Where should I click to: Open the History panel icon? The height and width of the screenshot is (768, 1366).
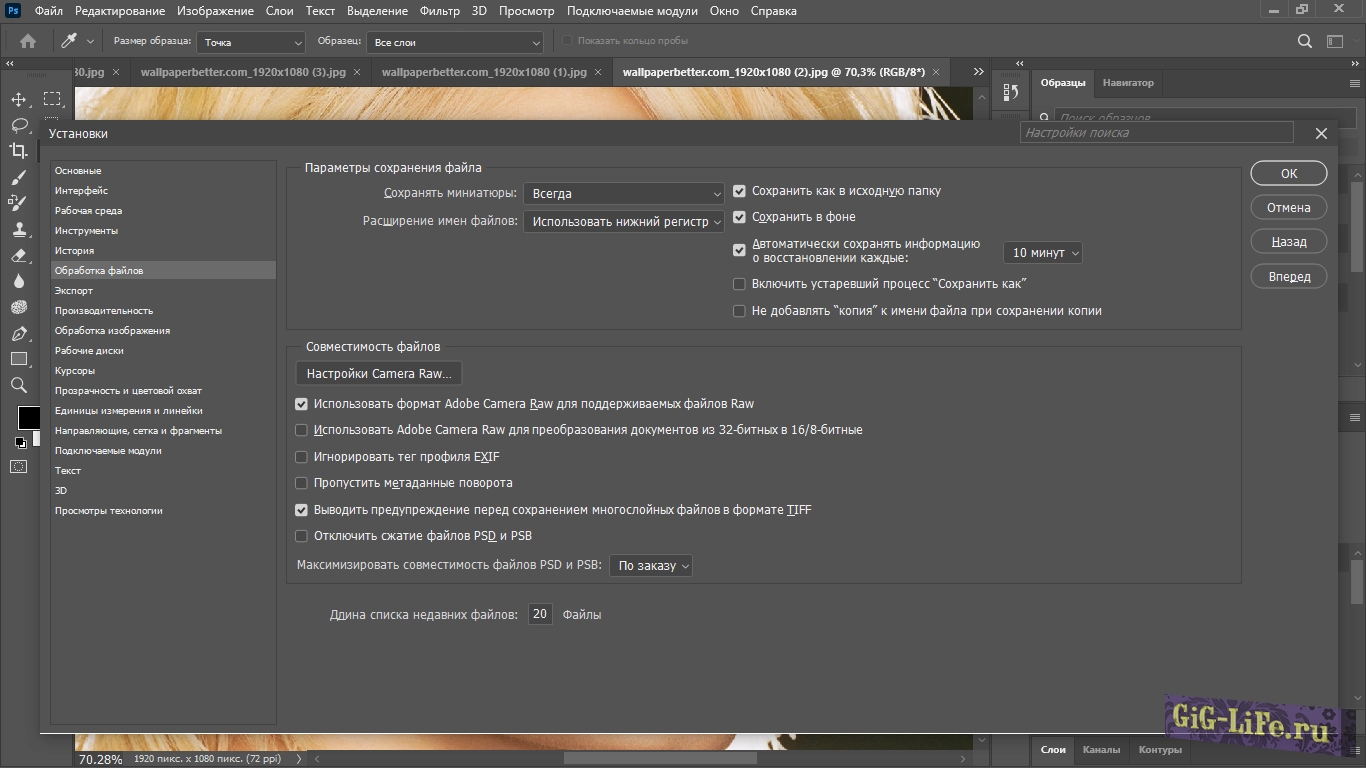coord(1010,92)
